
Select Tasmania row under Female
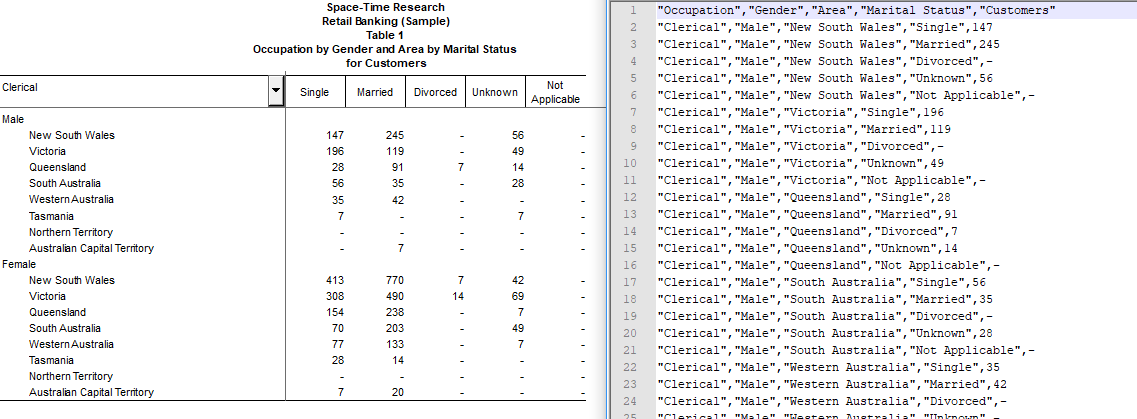tap(51, 360)
